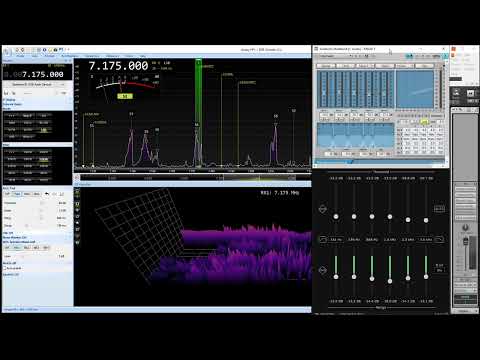Adjust sixth band Threshold slider knob
The width and height of the screenshot is (480, 360).
[426, 220]
